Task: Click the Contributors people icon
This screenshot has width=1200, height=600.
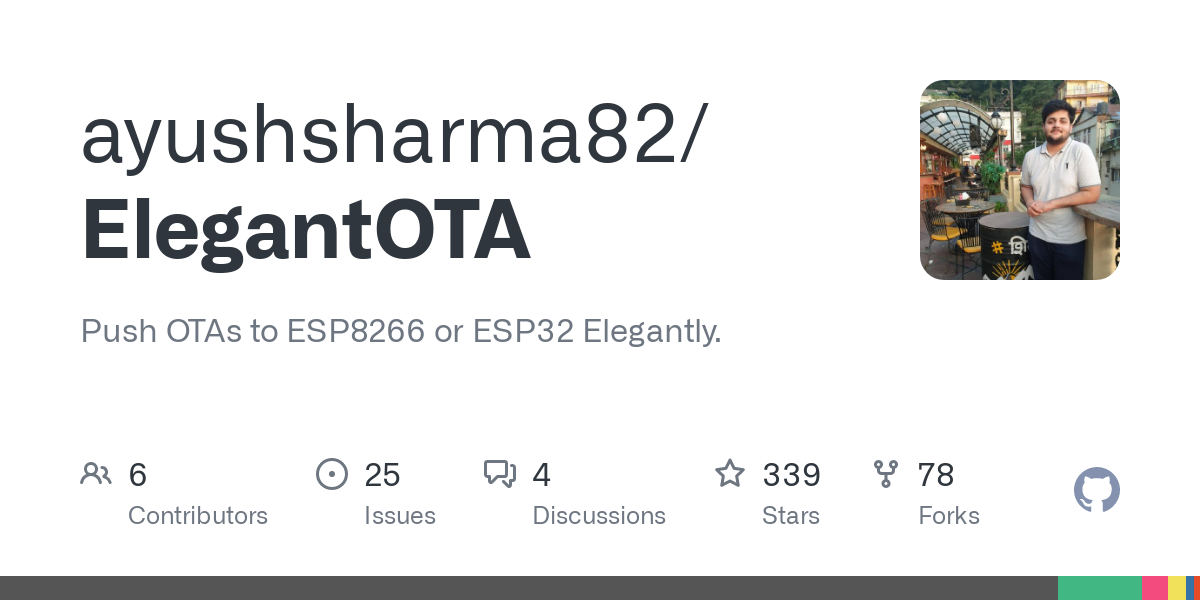Action: [96, 474]
